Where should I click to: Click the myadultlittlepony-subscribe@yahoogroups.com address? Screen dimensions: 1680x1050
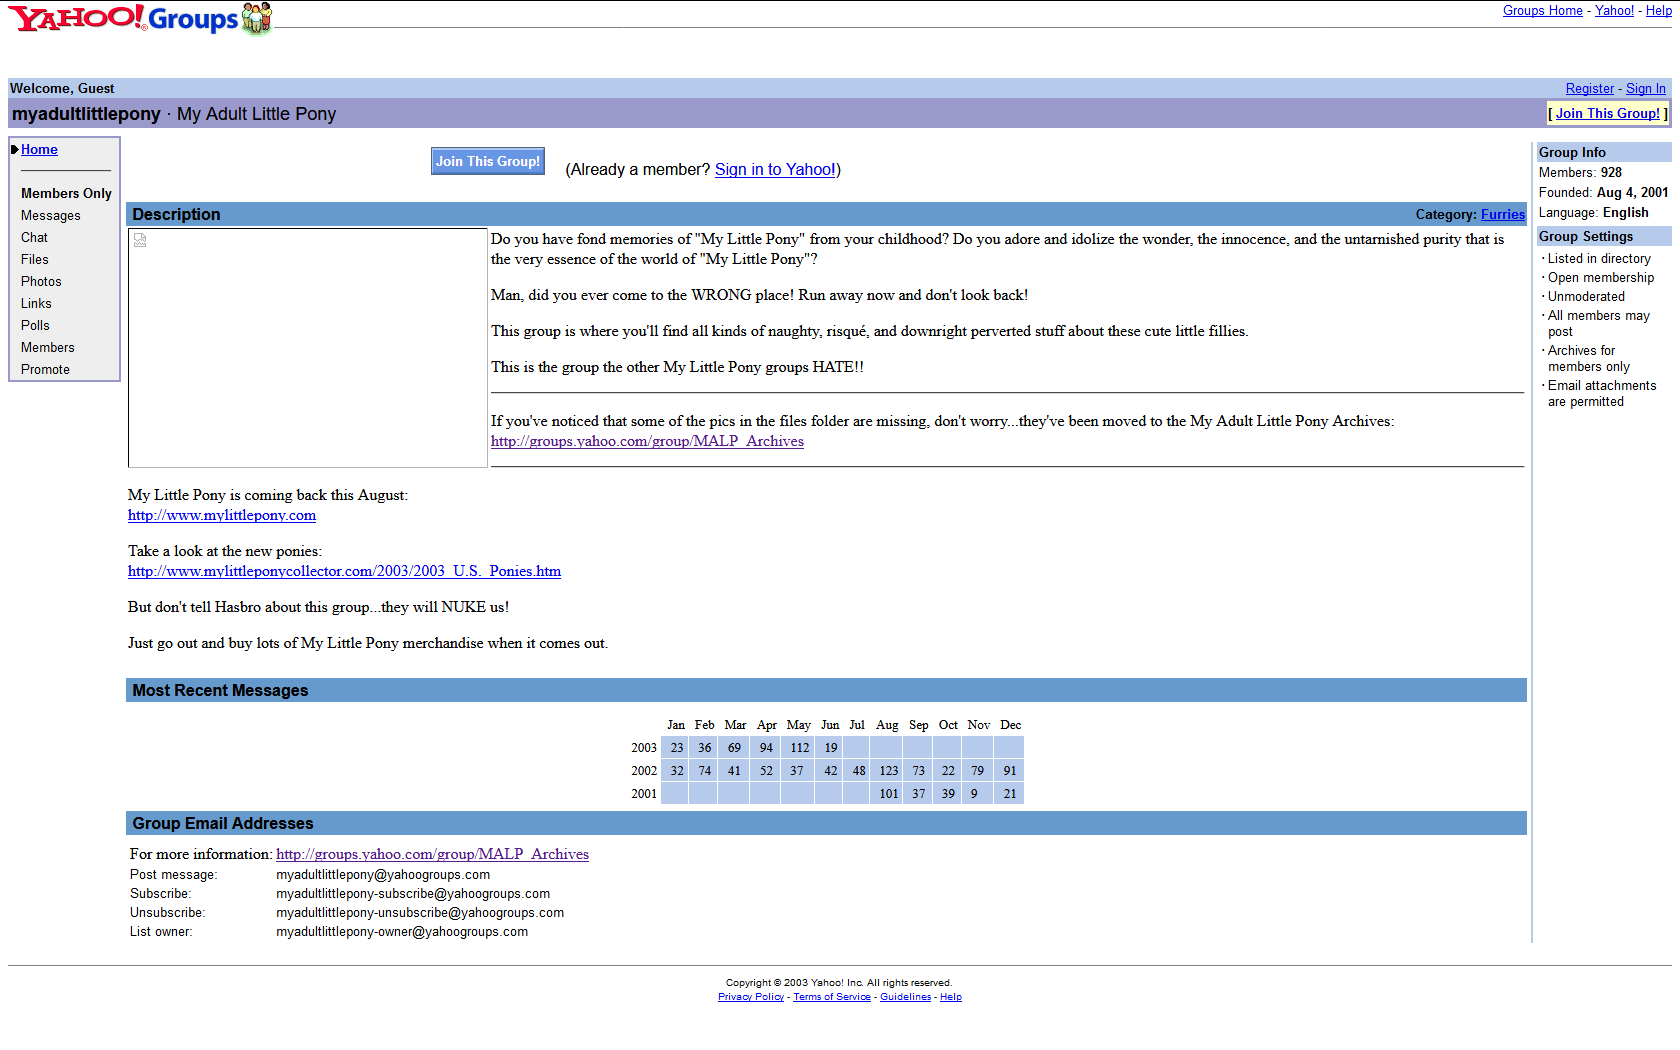[x=413, y=894]
